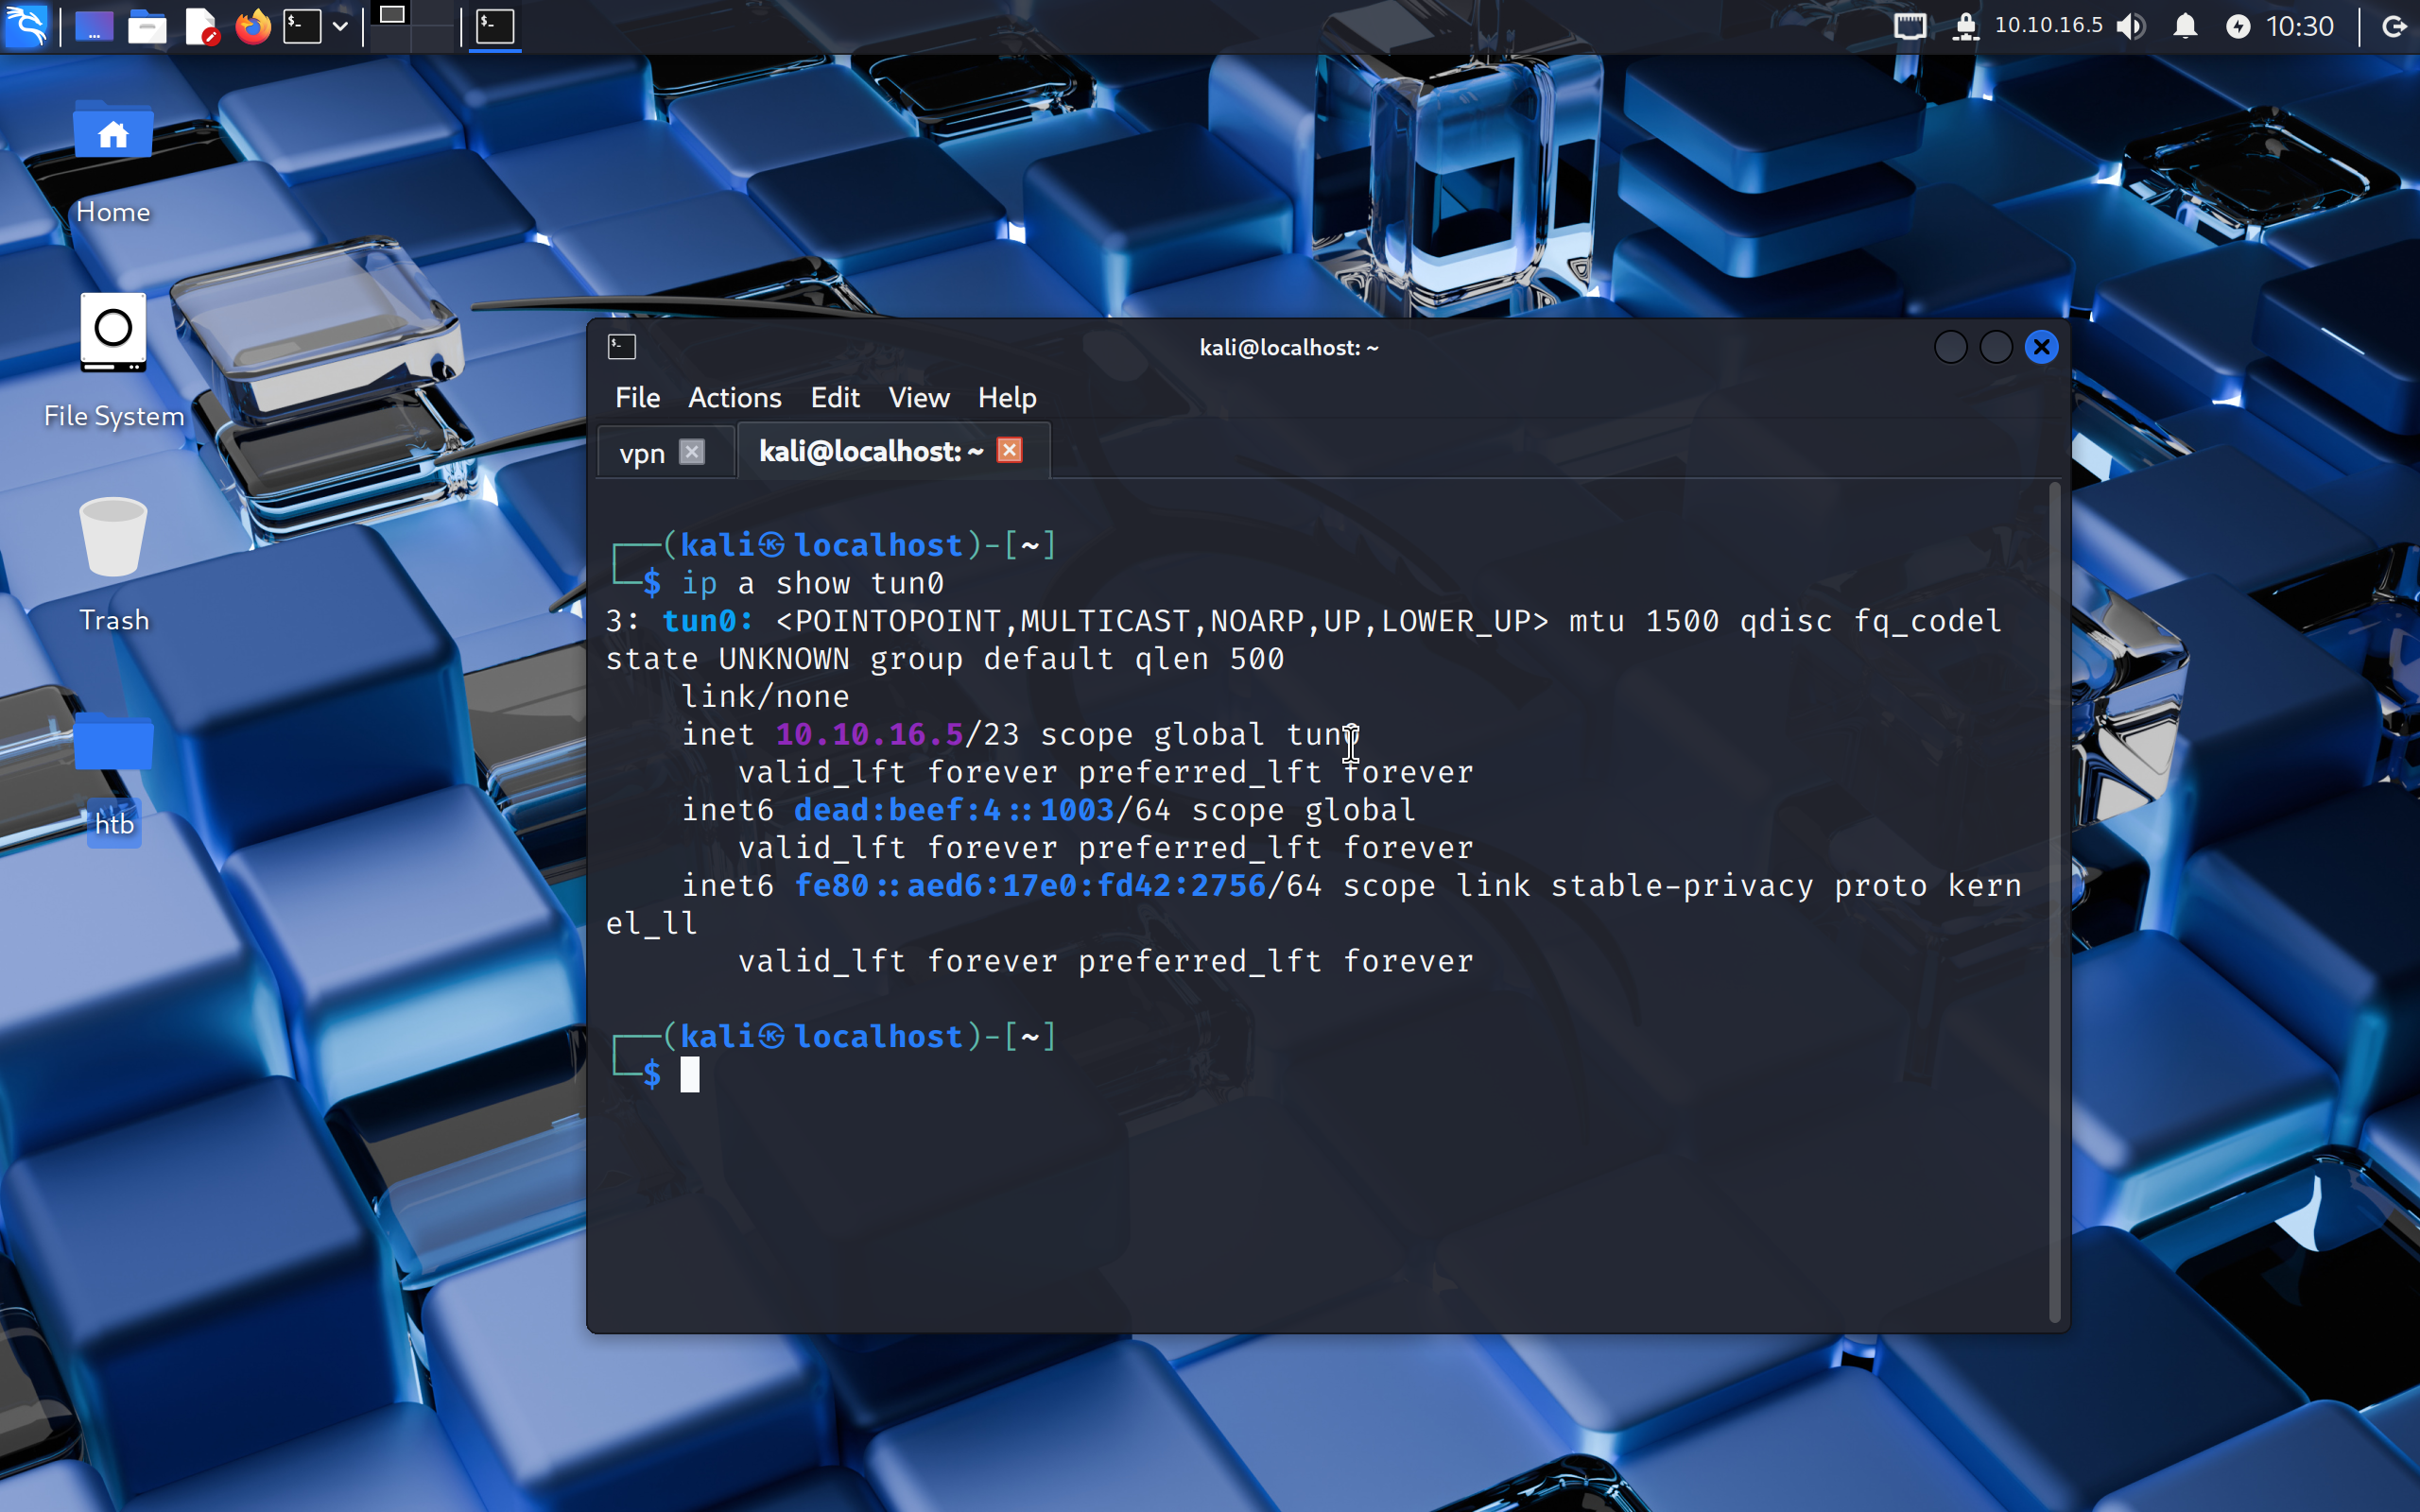Click the 'link/none' output line
This screenshot has width=2420, height=1512.
point(765,697)
